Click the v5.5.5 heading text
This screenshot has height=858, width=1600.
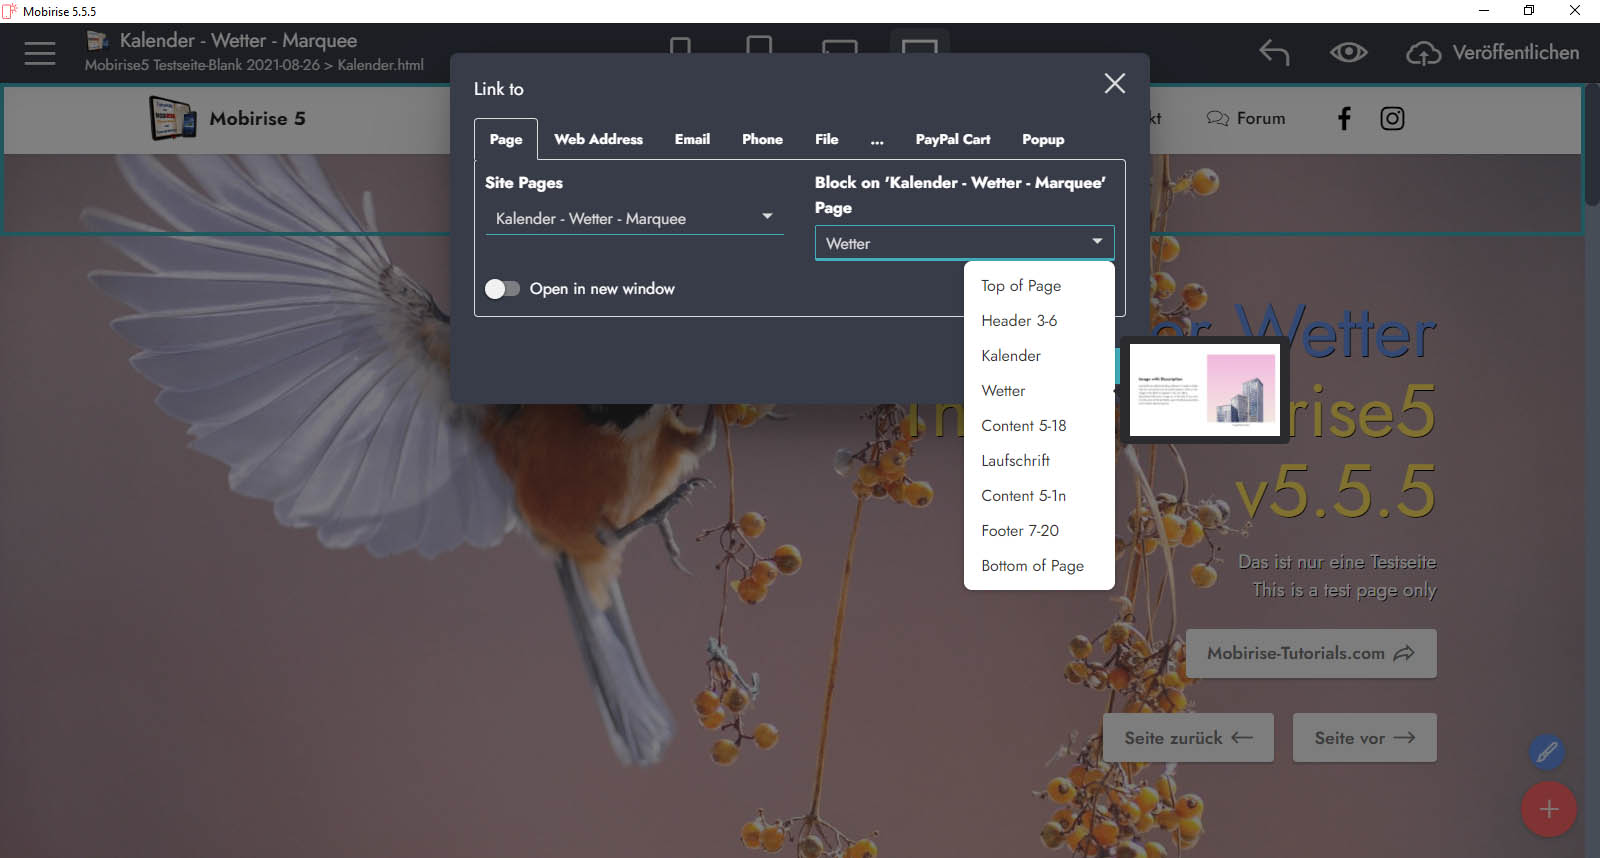click(1335, 491)
